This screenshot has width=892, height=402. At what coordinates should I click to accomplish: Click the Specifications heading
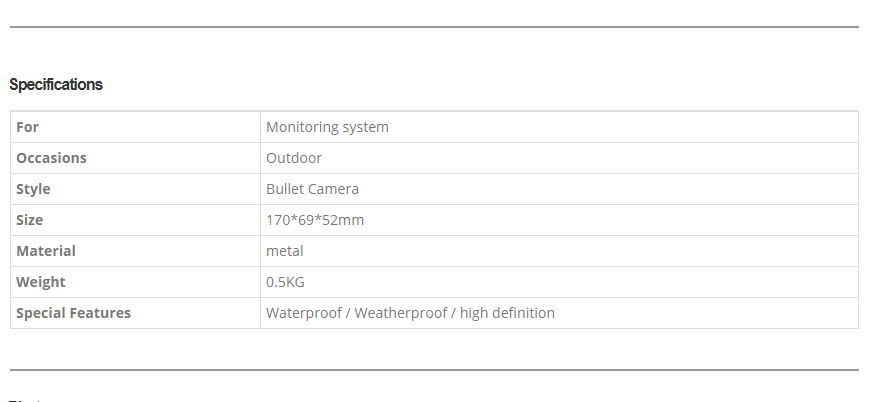click(56, 85)
